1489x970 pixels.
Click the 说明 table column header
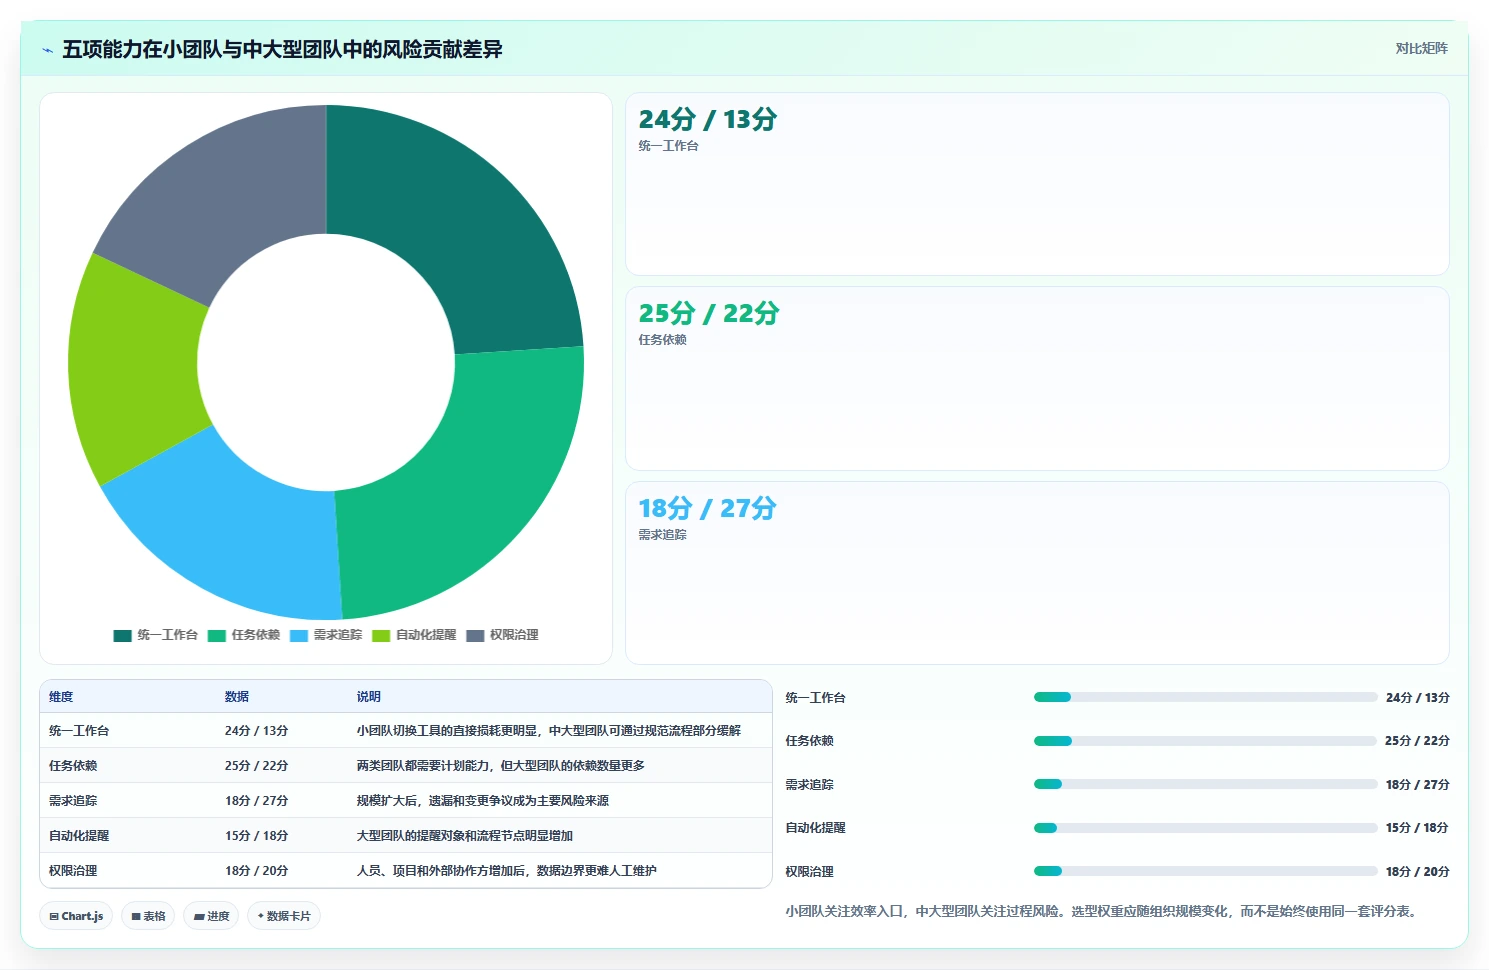pyautogui.click(x=369, y=697)
